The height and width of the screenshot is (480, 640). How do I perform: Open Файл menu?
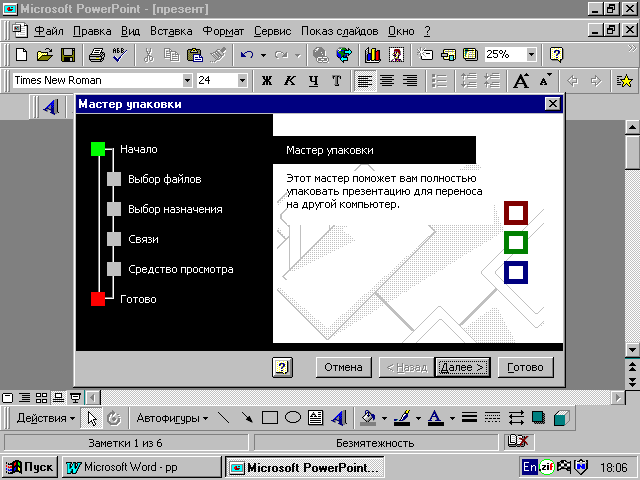(49, 31)
